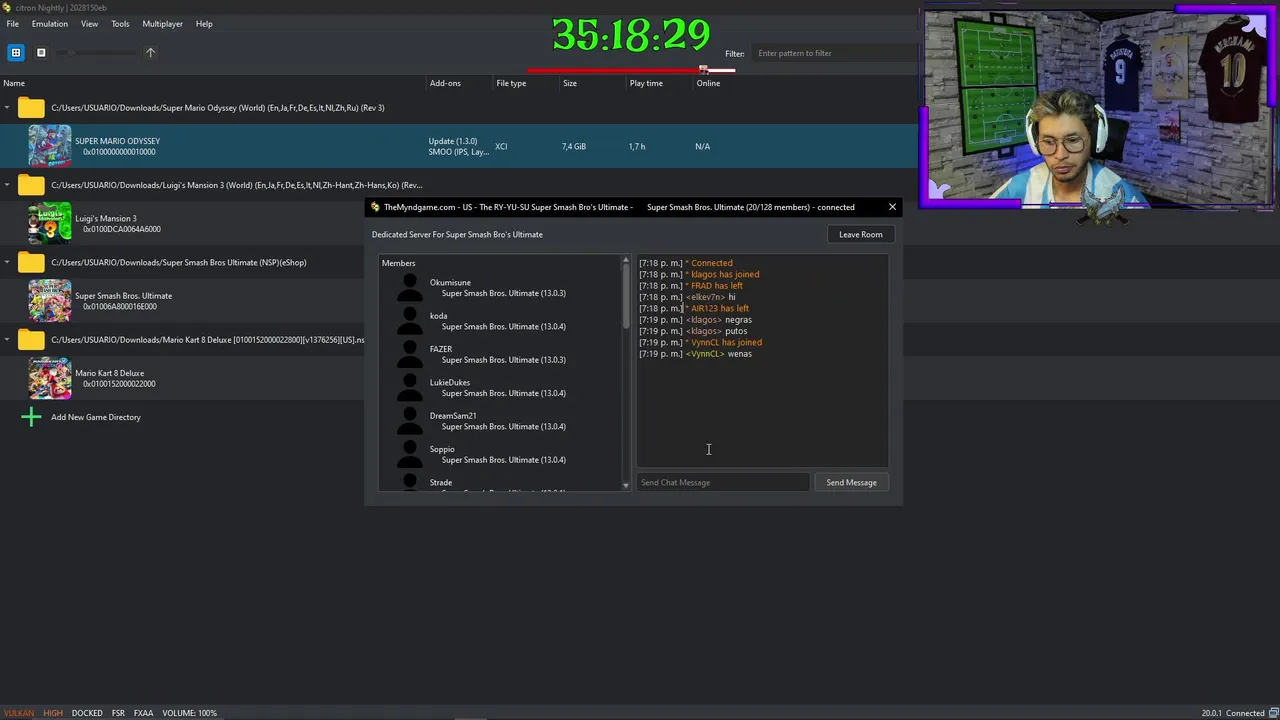Screen dimensions: 1280x720
Task: Click the icon size slider handle
Action: tap(71, 52)
